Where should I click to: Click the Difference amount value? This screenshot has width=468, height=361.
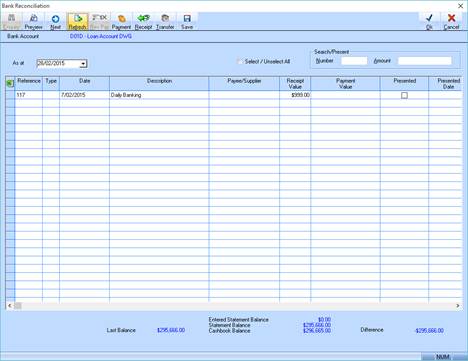(x=429, y=330)
